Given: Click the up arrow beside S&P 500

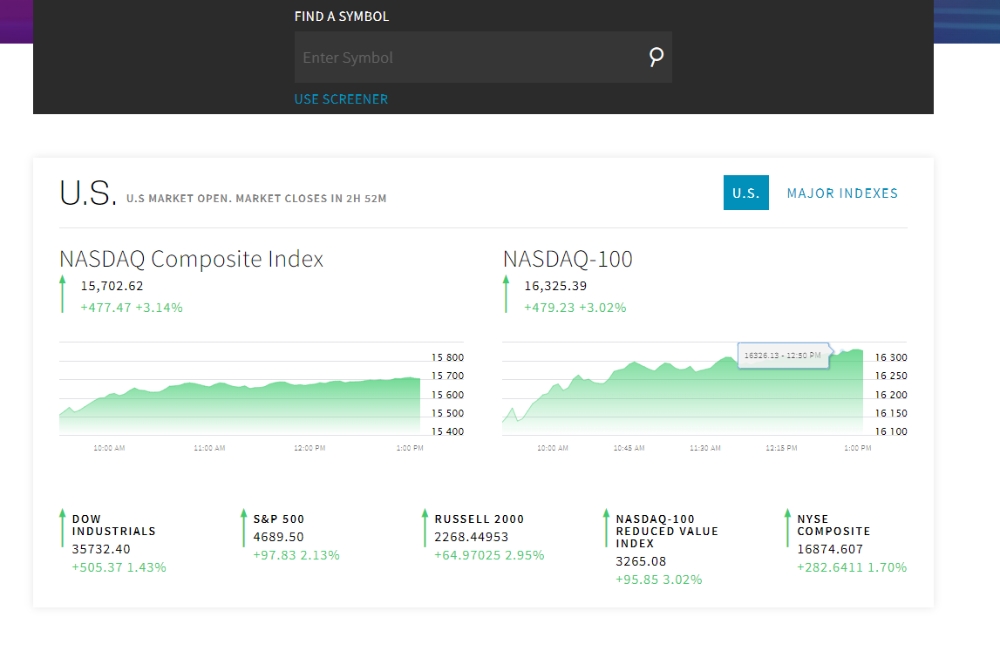Looking at the screenshot, I should (244, 528).
